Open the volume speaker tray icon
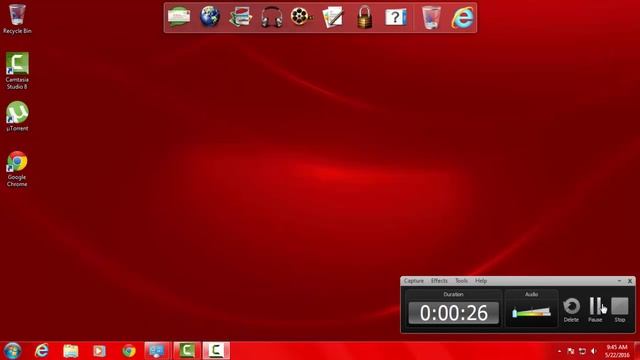The height and width of the screenshot is (360, 640). click(594, 351)
